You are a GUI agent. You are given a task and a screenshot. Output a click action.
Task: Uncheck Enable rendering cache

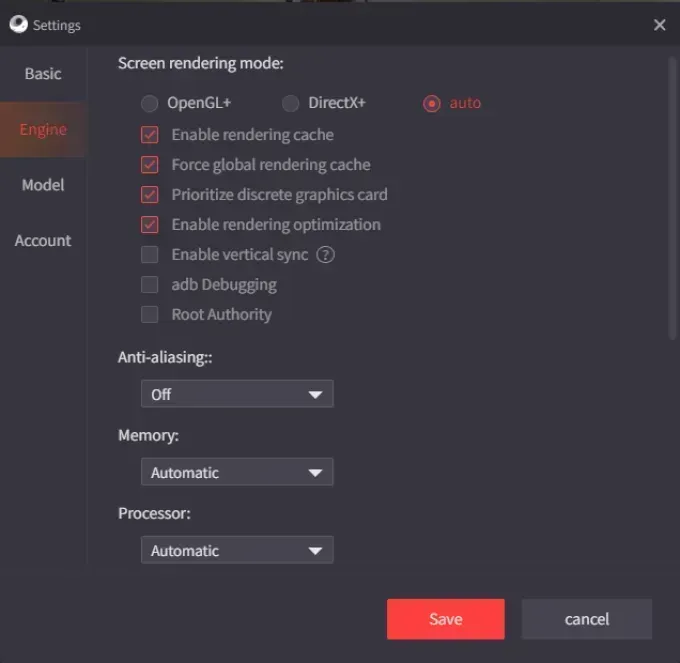[150, 135]
